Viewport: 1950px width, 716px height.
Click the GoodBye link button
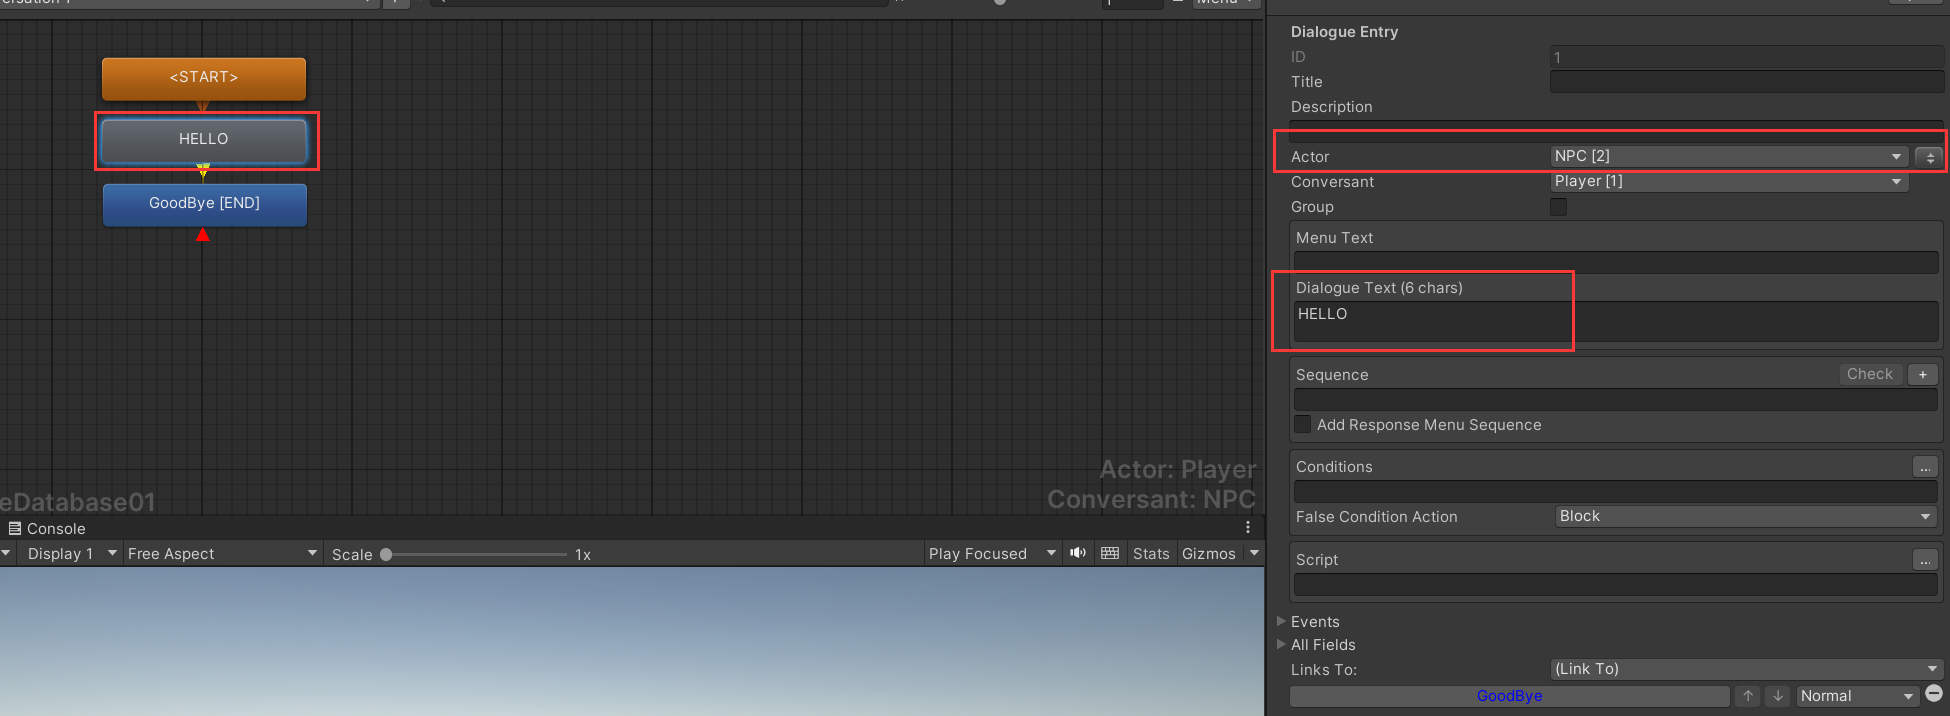tap(1510, 696)
